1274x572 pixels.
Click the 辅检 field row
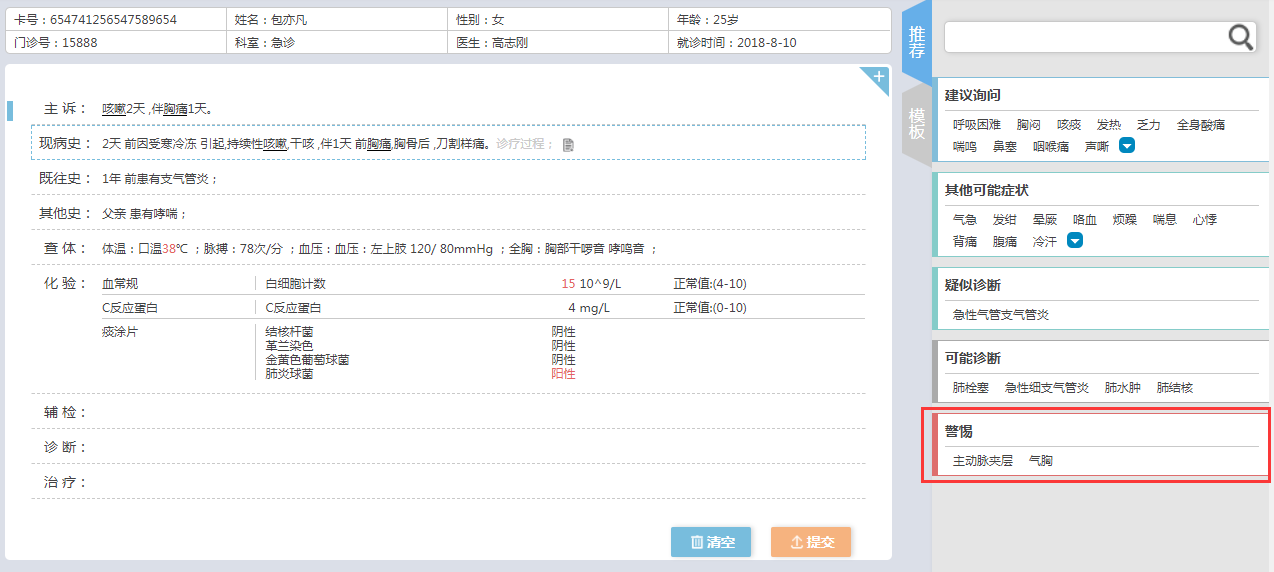[448, 412]
